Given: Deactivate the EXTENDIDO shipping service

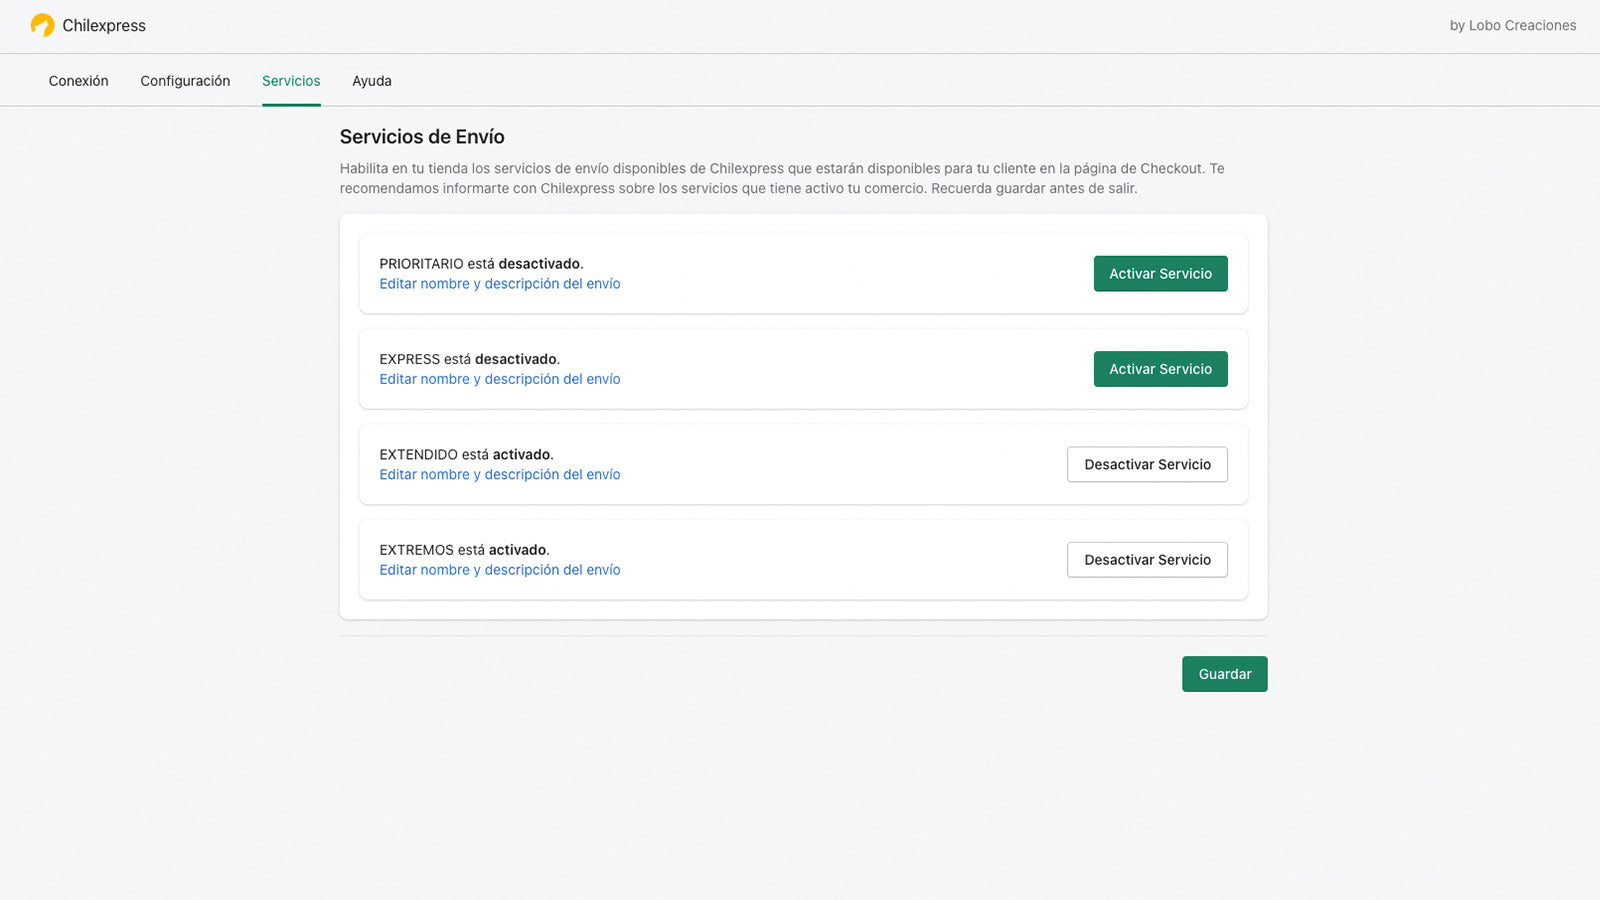Looking at the screenshot, I should (1147, 464).
